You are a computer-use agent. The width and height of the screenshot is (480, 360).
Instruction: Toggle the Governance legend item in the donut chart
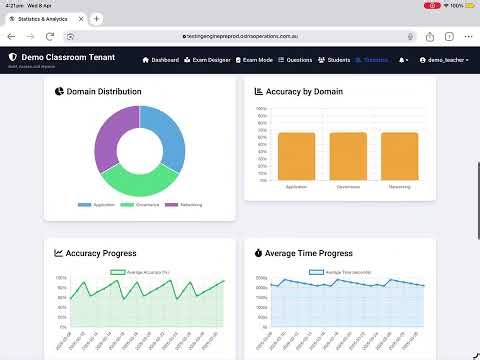pyautogui.click(x=140, y=205)
